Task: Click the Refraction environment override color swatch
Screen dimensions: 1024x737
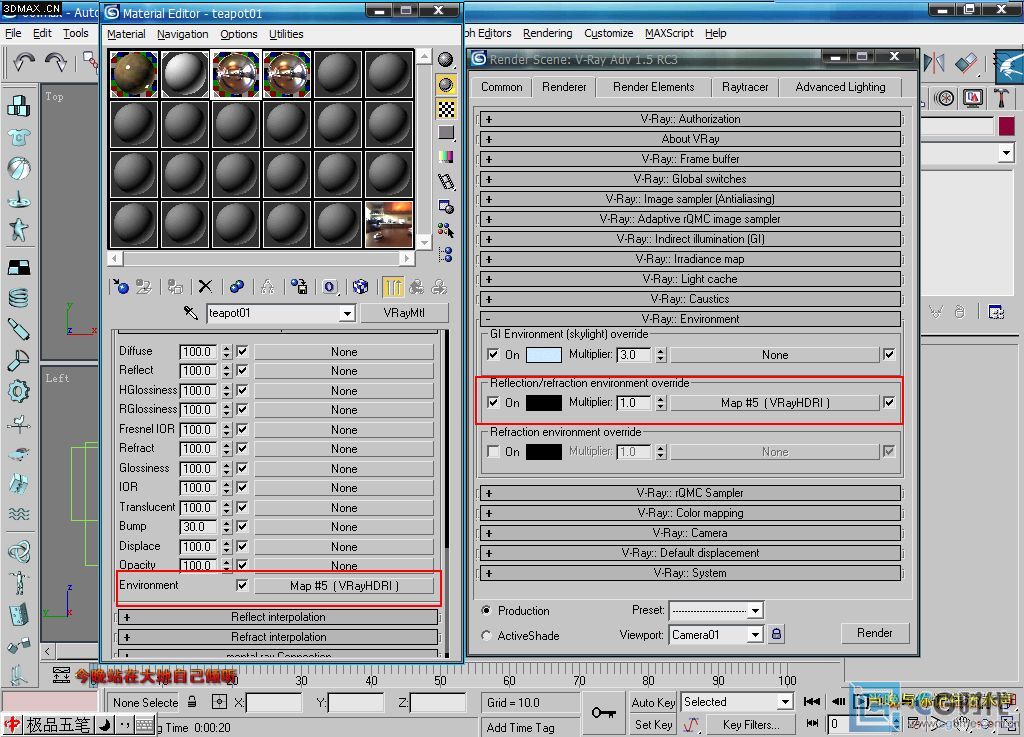Action: pyautogui.click(x=543, y=451)
